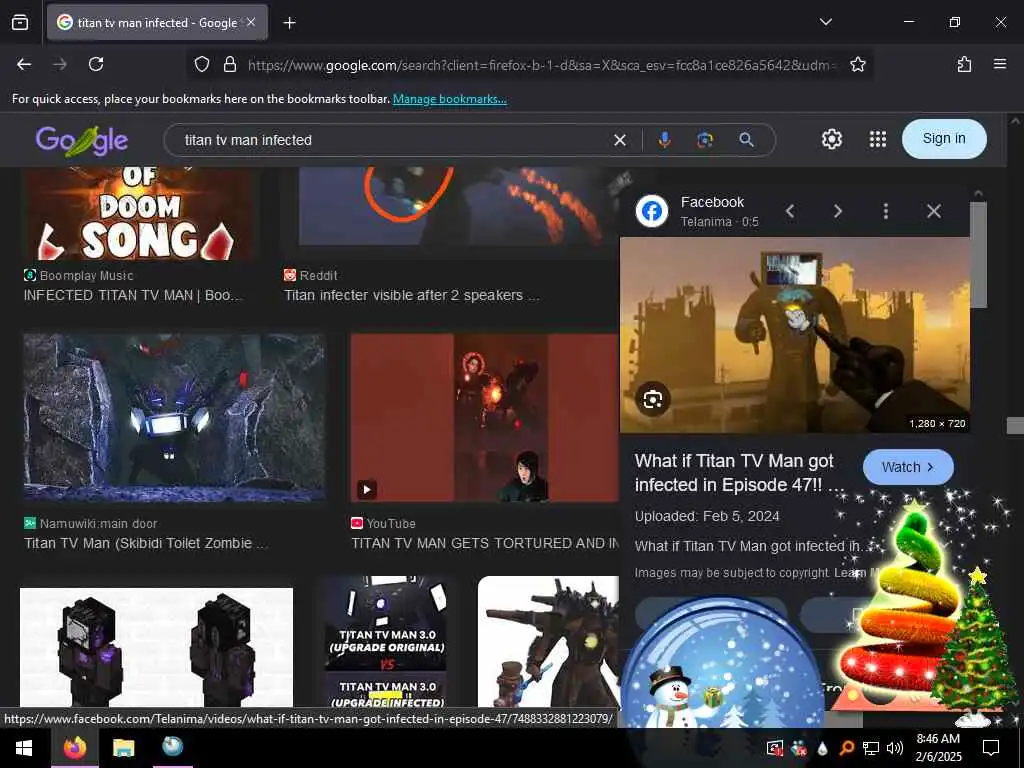1024x768 pixels.
Task: Clear the search query with the X
Action: 620,140
